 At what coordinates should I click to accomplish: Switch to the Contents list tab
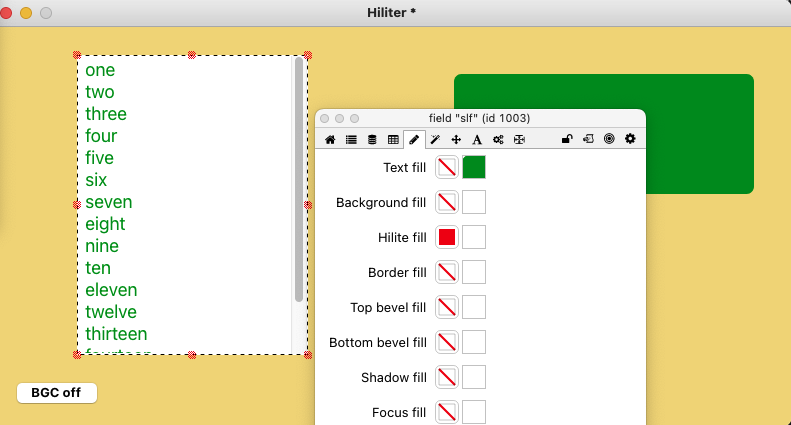click(x=351, y=140)
